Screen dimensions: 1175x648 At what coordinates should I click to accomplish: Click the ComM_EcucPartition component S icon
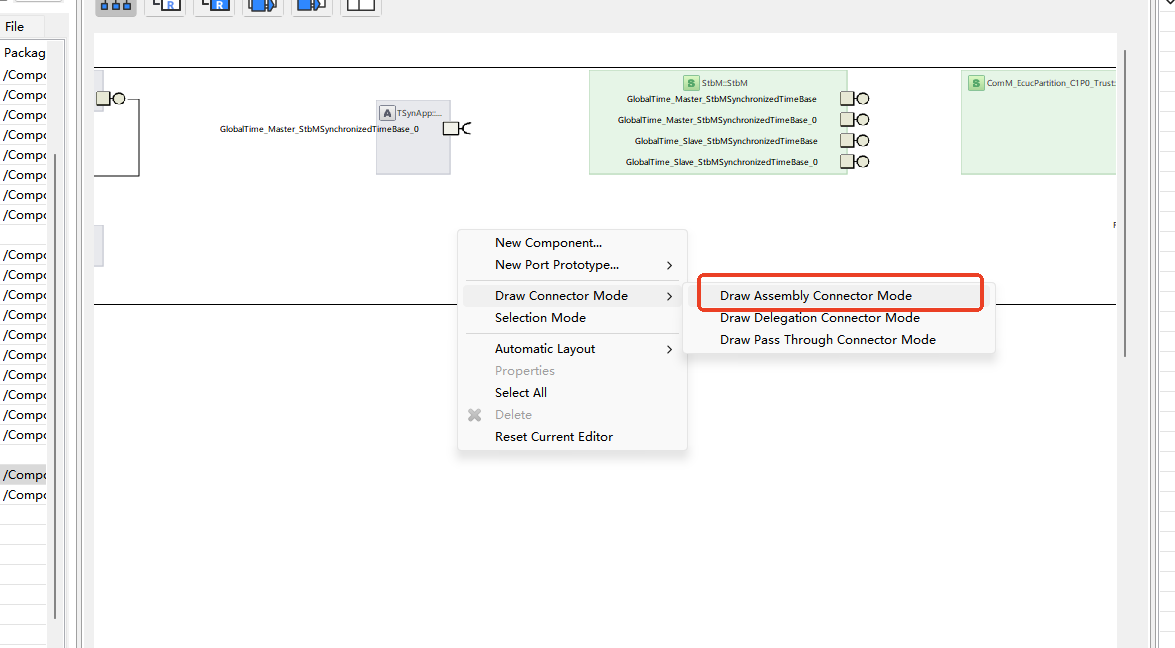tap(976, 83)
